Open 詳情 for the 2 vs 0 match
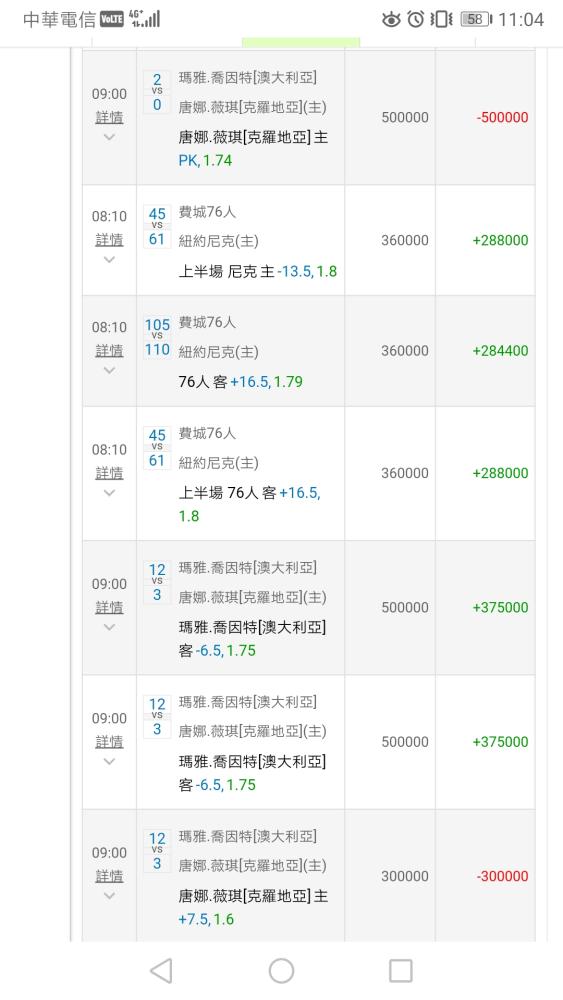 [109, 117]
